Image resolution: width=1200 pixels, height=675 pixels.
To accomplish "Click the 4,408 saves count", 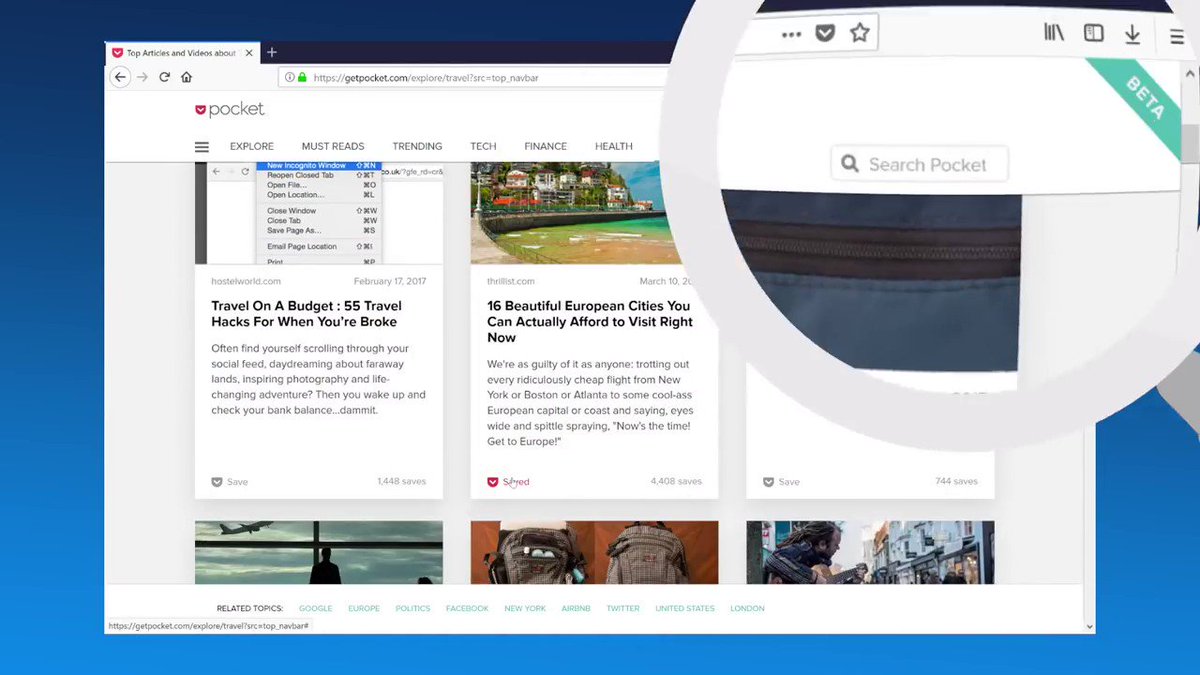I will click(x=676, y=482).
